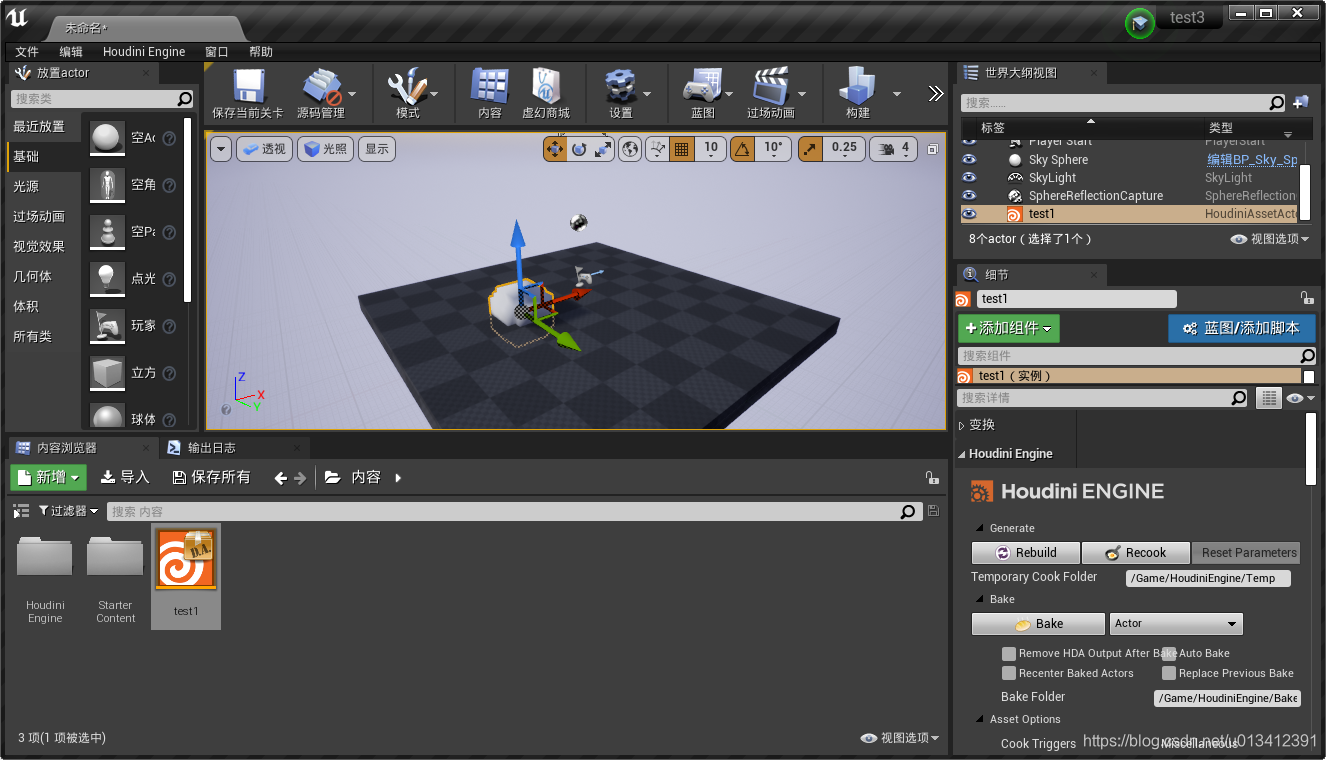
Task: Click the Houdini Recook button
Action: tap(1136, 553)
